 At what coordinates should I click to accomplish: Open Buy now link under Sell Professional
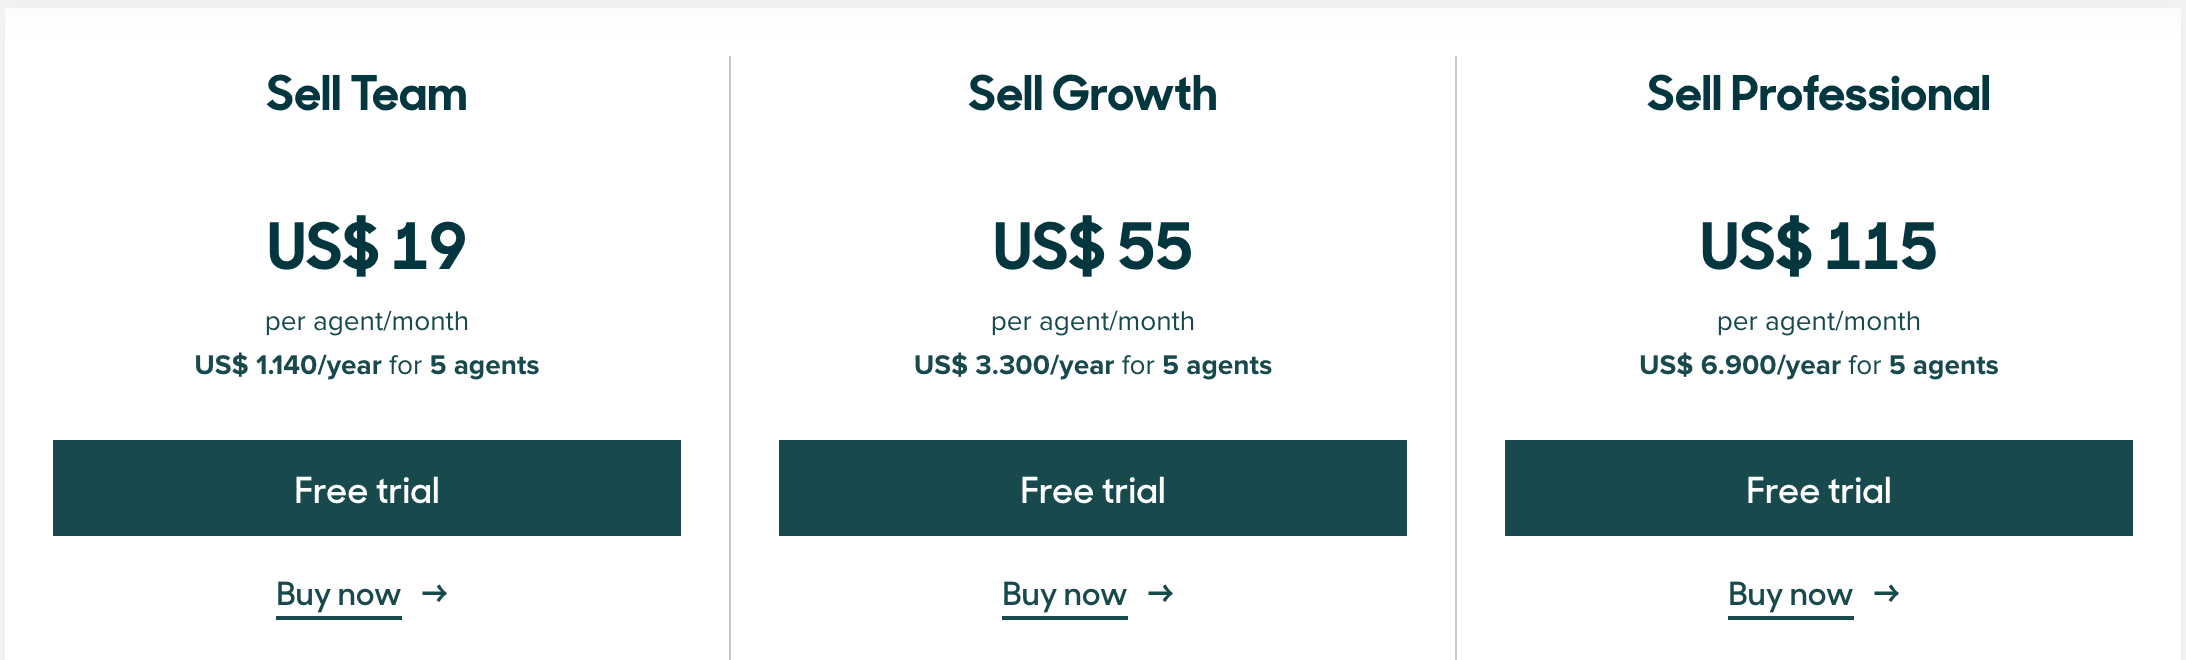point(1791,595)
